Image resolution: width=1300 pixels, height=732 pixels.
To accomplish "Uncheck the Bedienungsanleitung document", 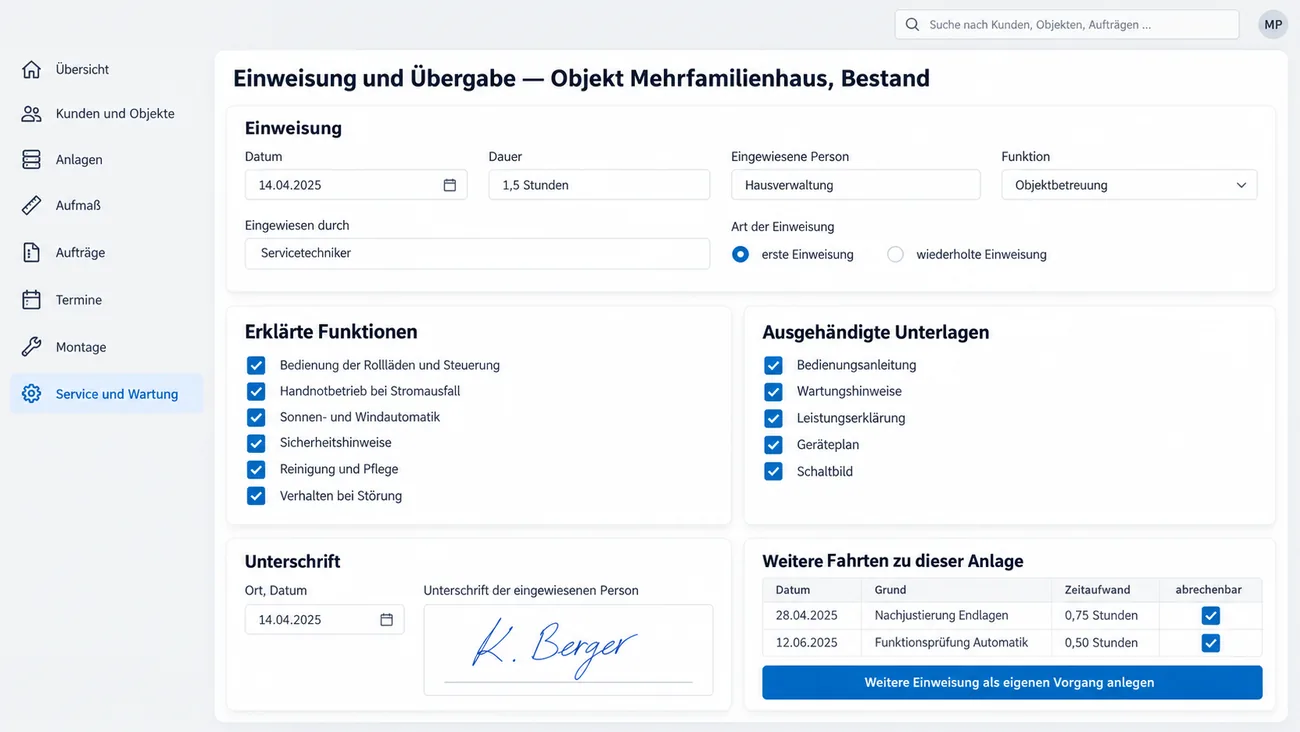I will click(x=773, y=365).
